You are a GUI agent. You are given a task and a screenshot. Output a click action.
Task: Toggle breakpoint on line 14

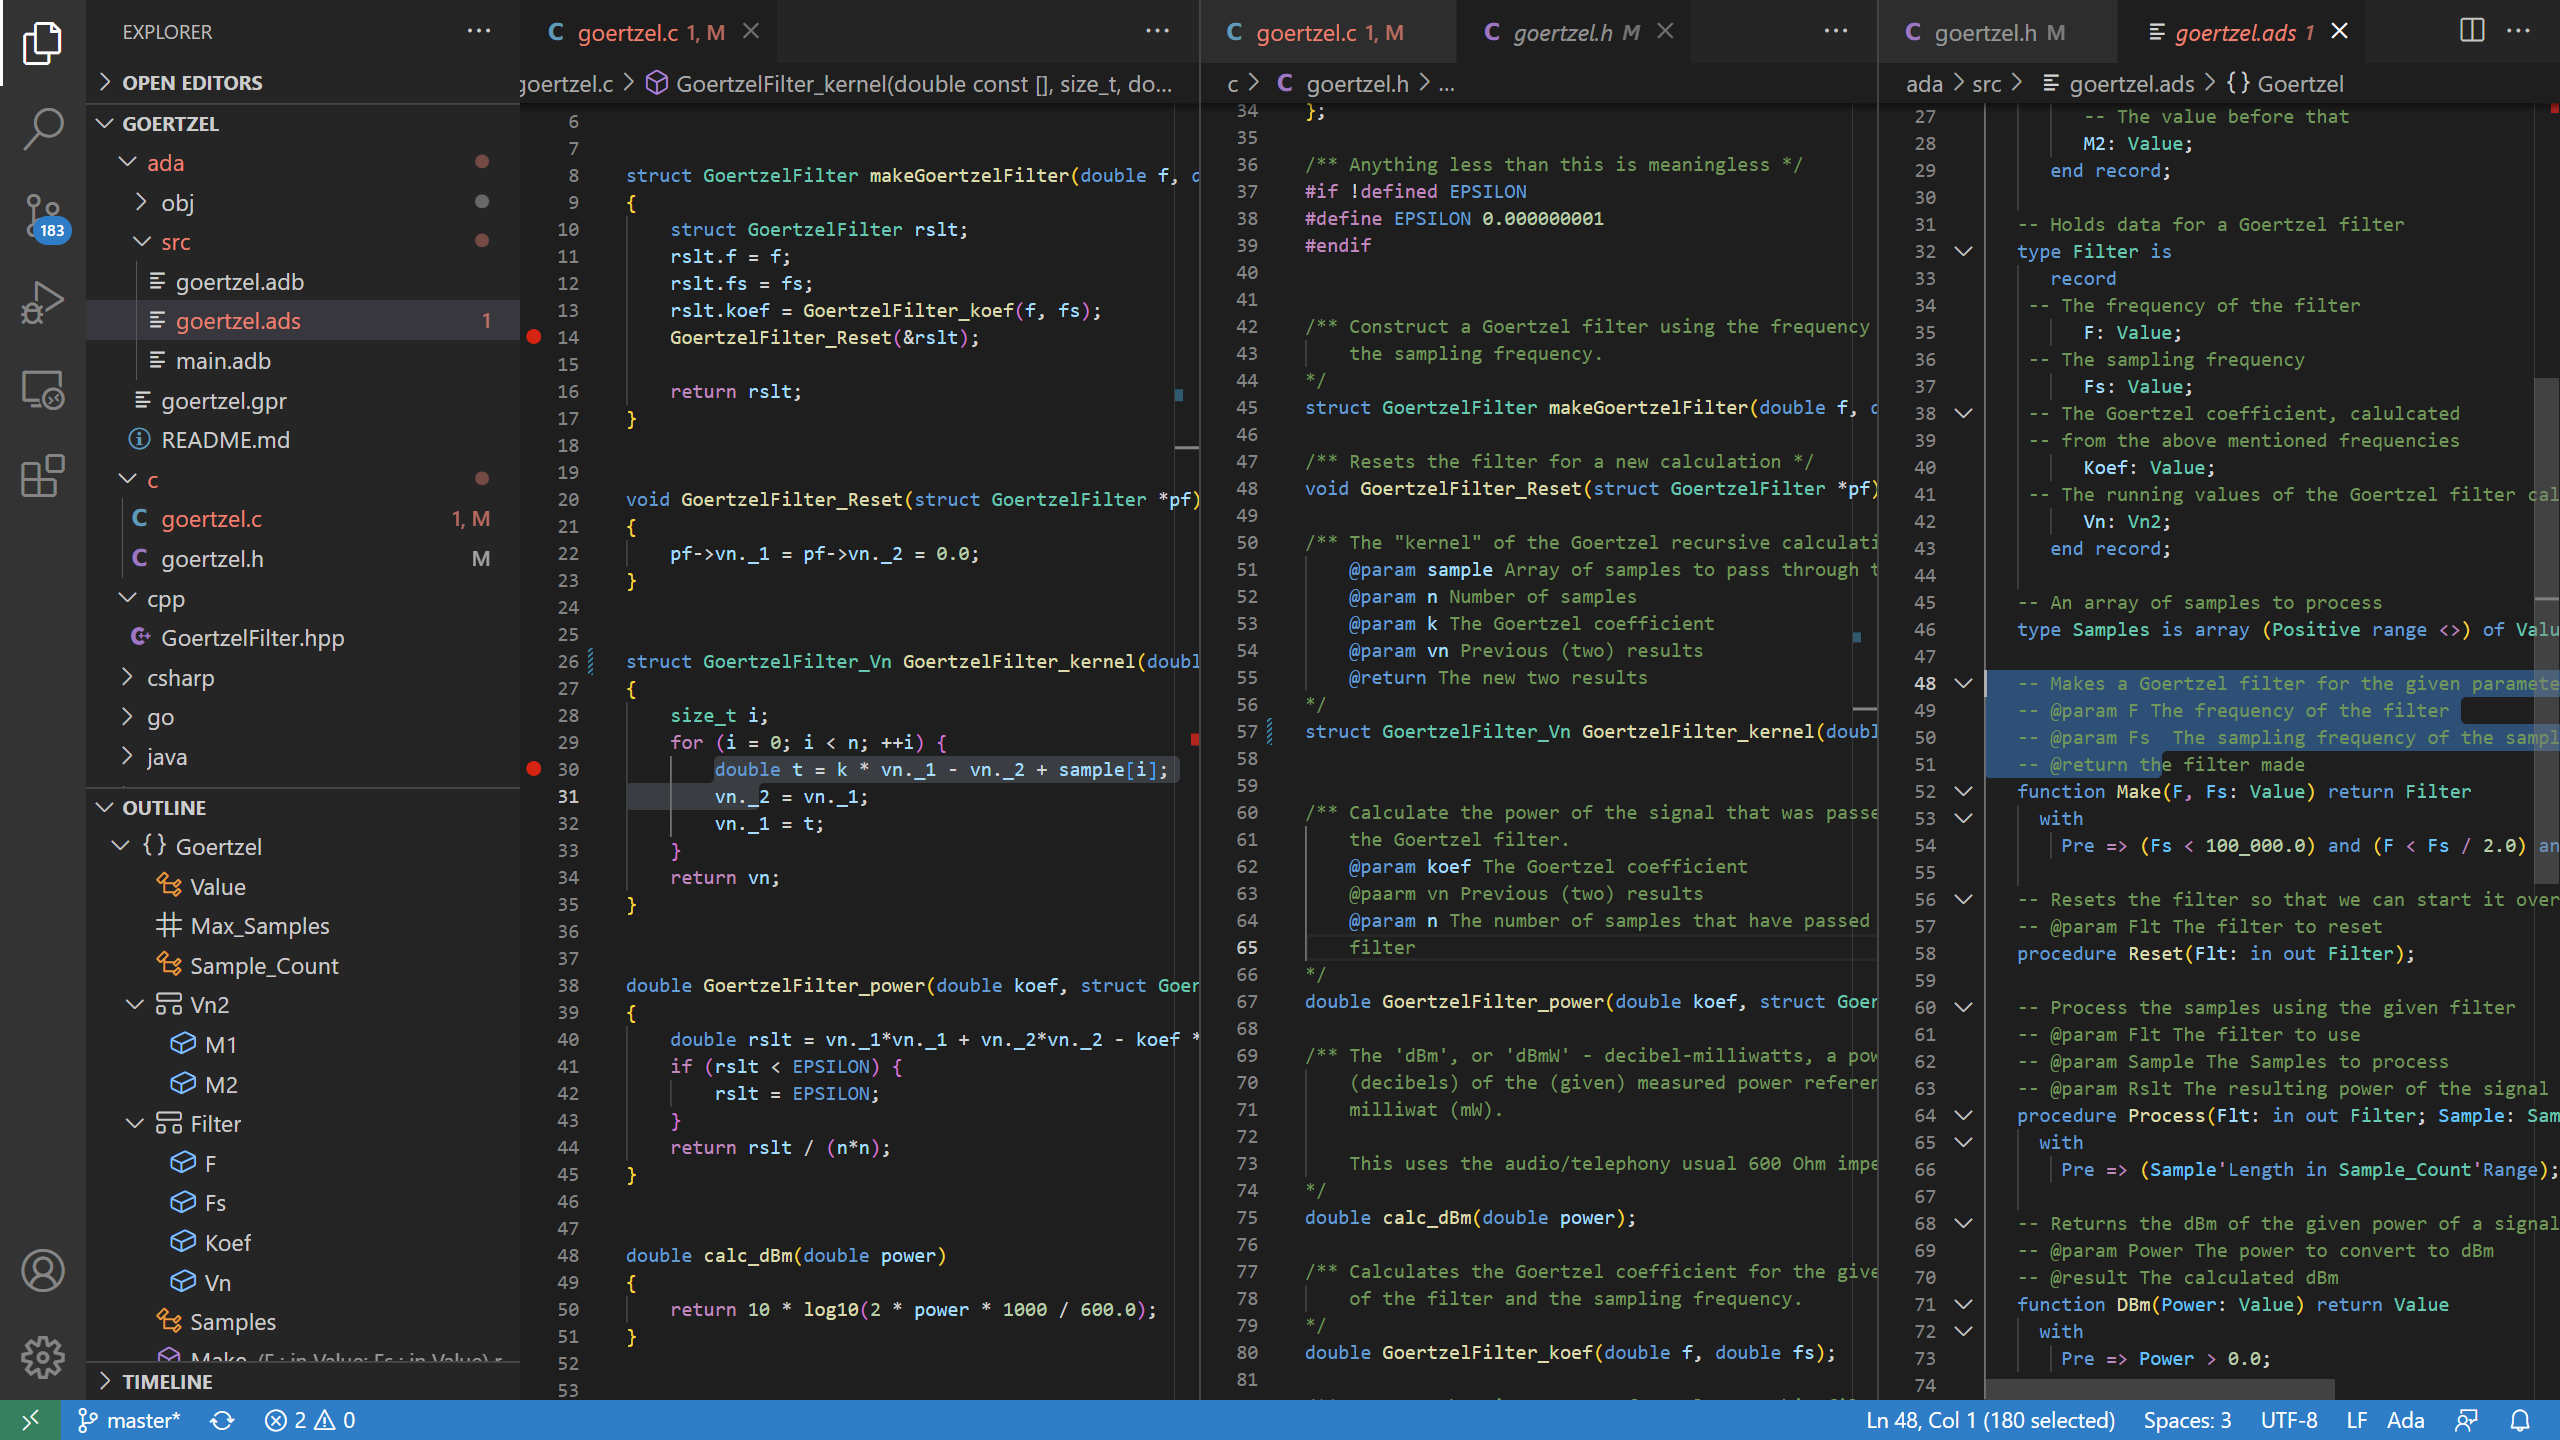(534, 337)
